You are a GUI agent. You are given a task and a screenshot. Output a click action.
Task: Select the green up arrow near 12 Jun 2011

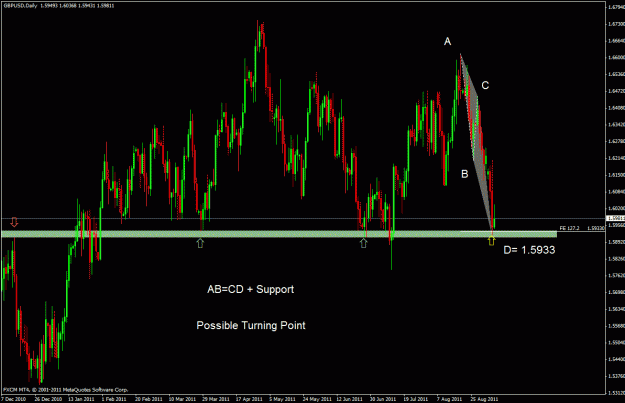[x=363, y=243]
